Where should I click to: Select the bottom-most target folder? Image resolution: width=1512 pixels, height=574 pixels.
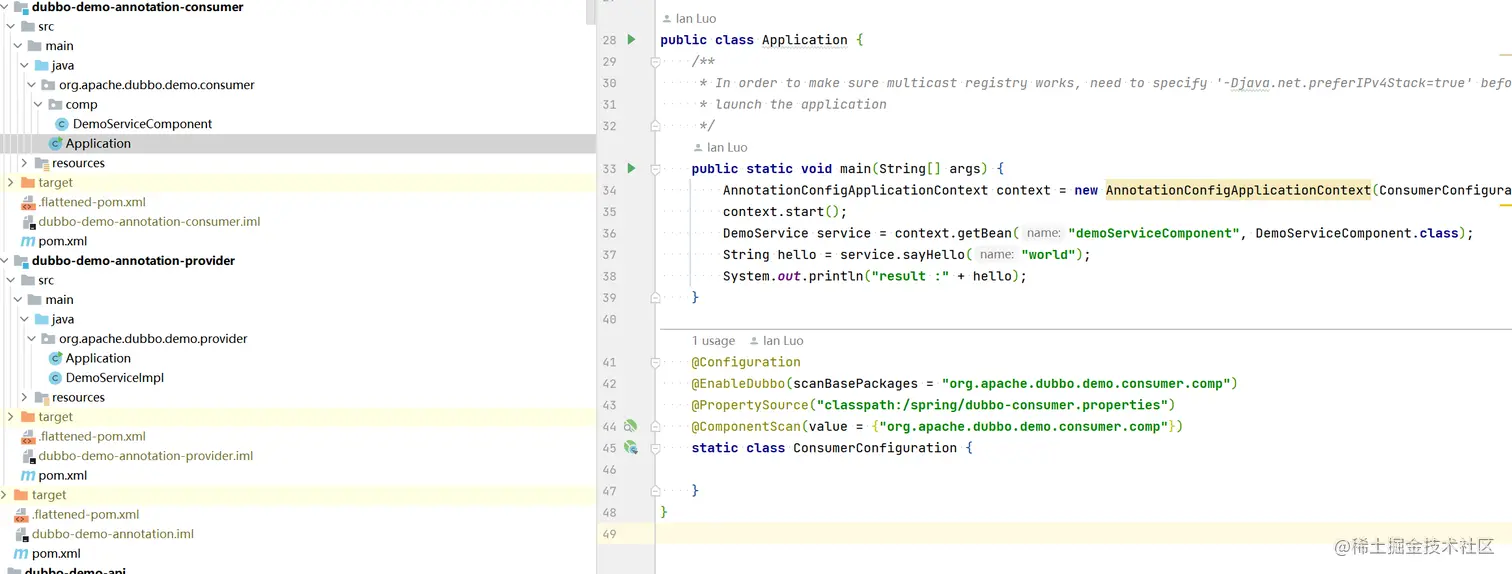click(x=49, y=495)
